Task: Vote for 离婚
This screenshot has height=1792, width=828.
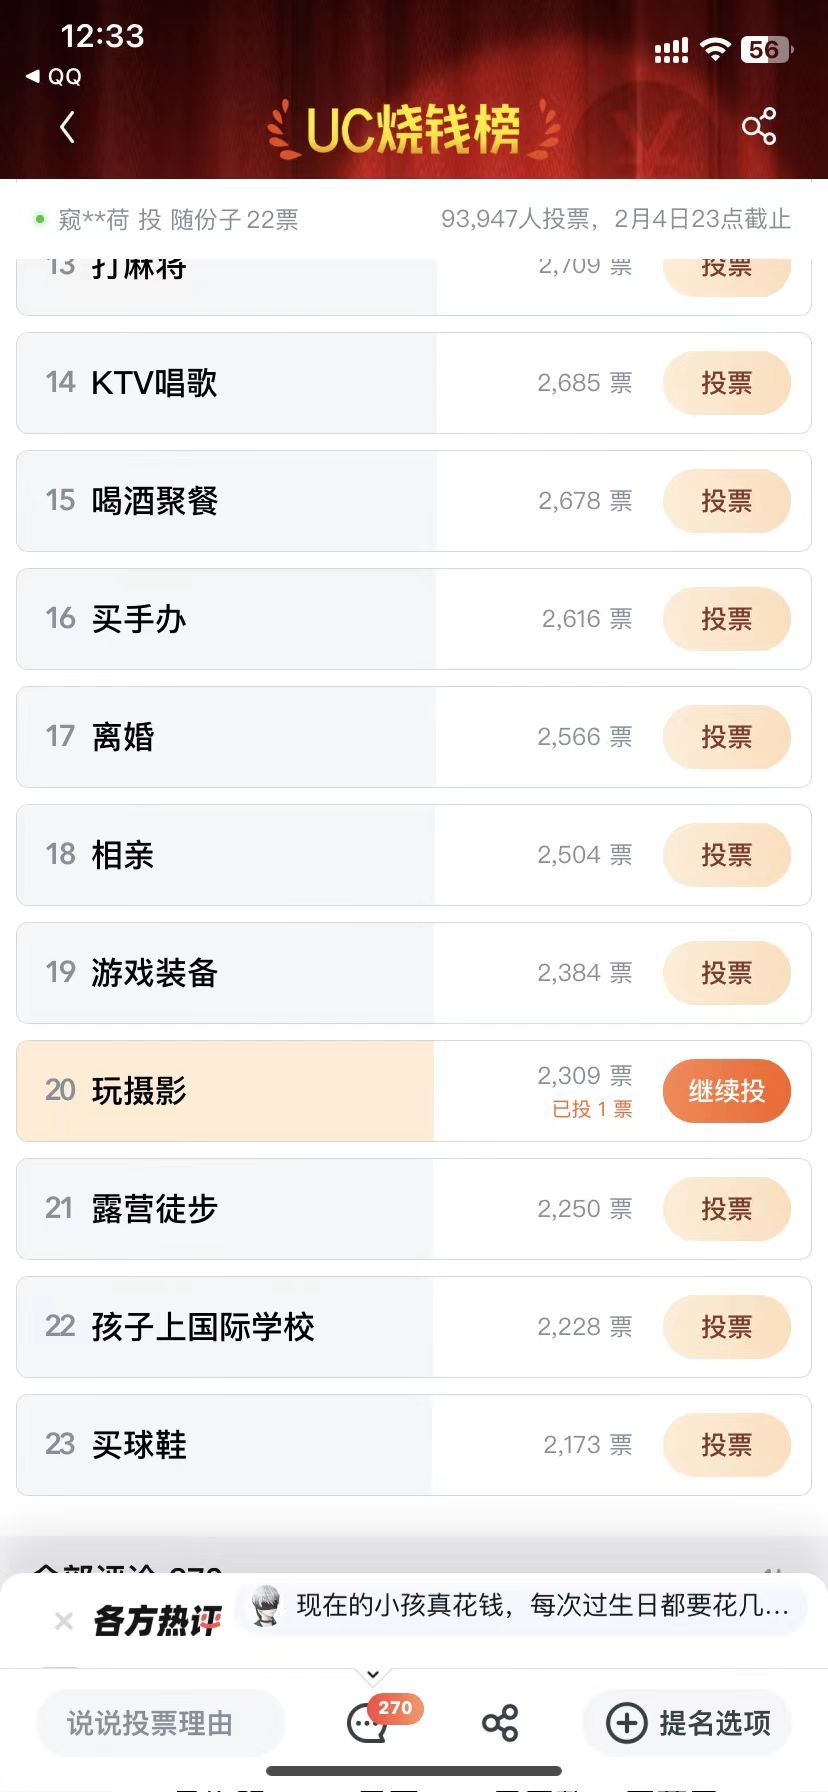Action: 727,737
